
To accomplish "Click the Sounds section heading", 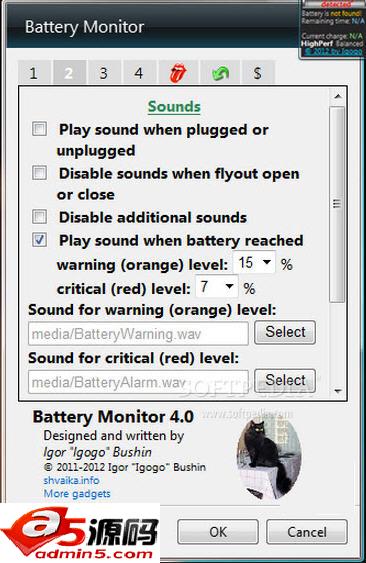I will click(174, 107).
